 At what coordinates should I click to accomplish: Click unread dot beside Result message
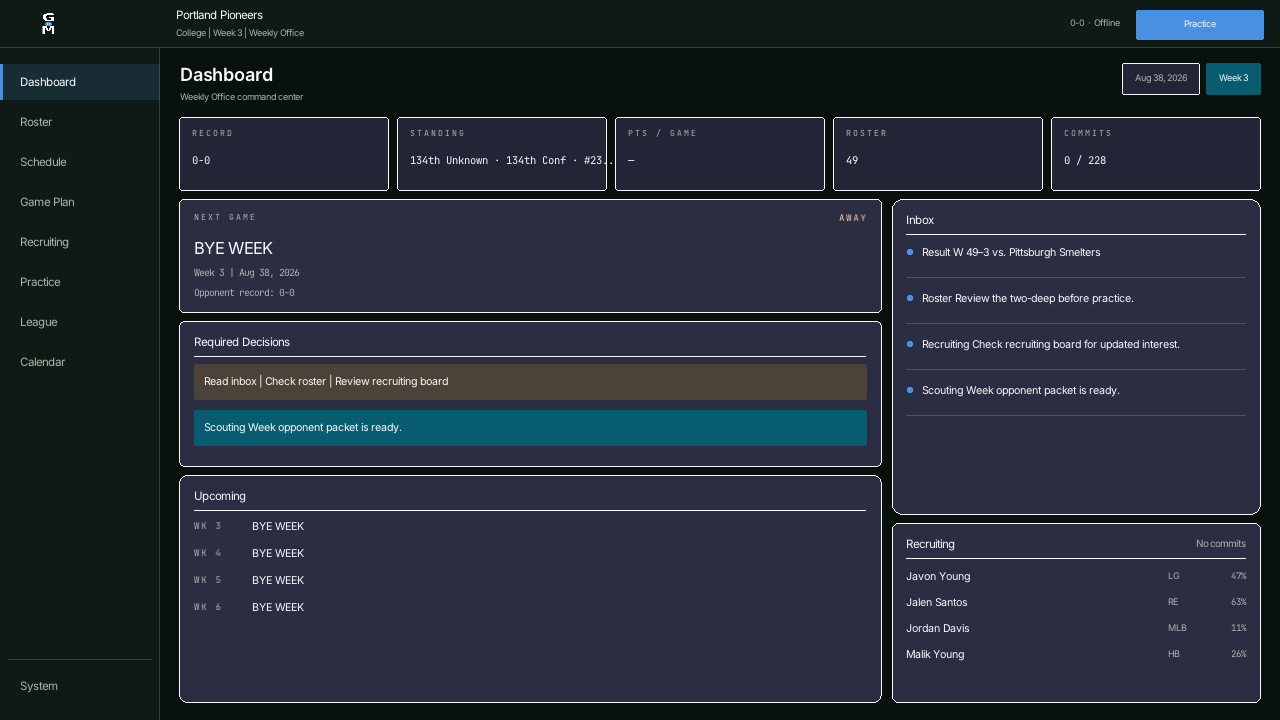[910, 252]
